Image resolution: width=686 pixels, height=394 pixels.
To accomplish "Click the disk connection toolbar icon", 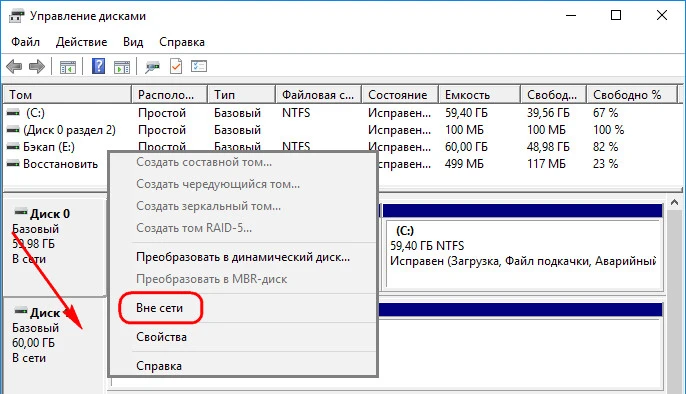I will (152, 67).
